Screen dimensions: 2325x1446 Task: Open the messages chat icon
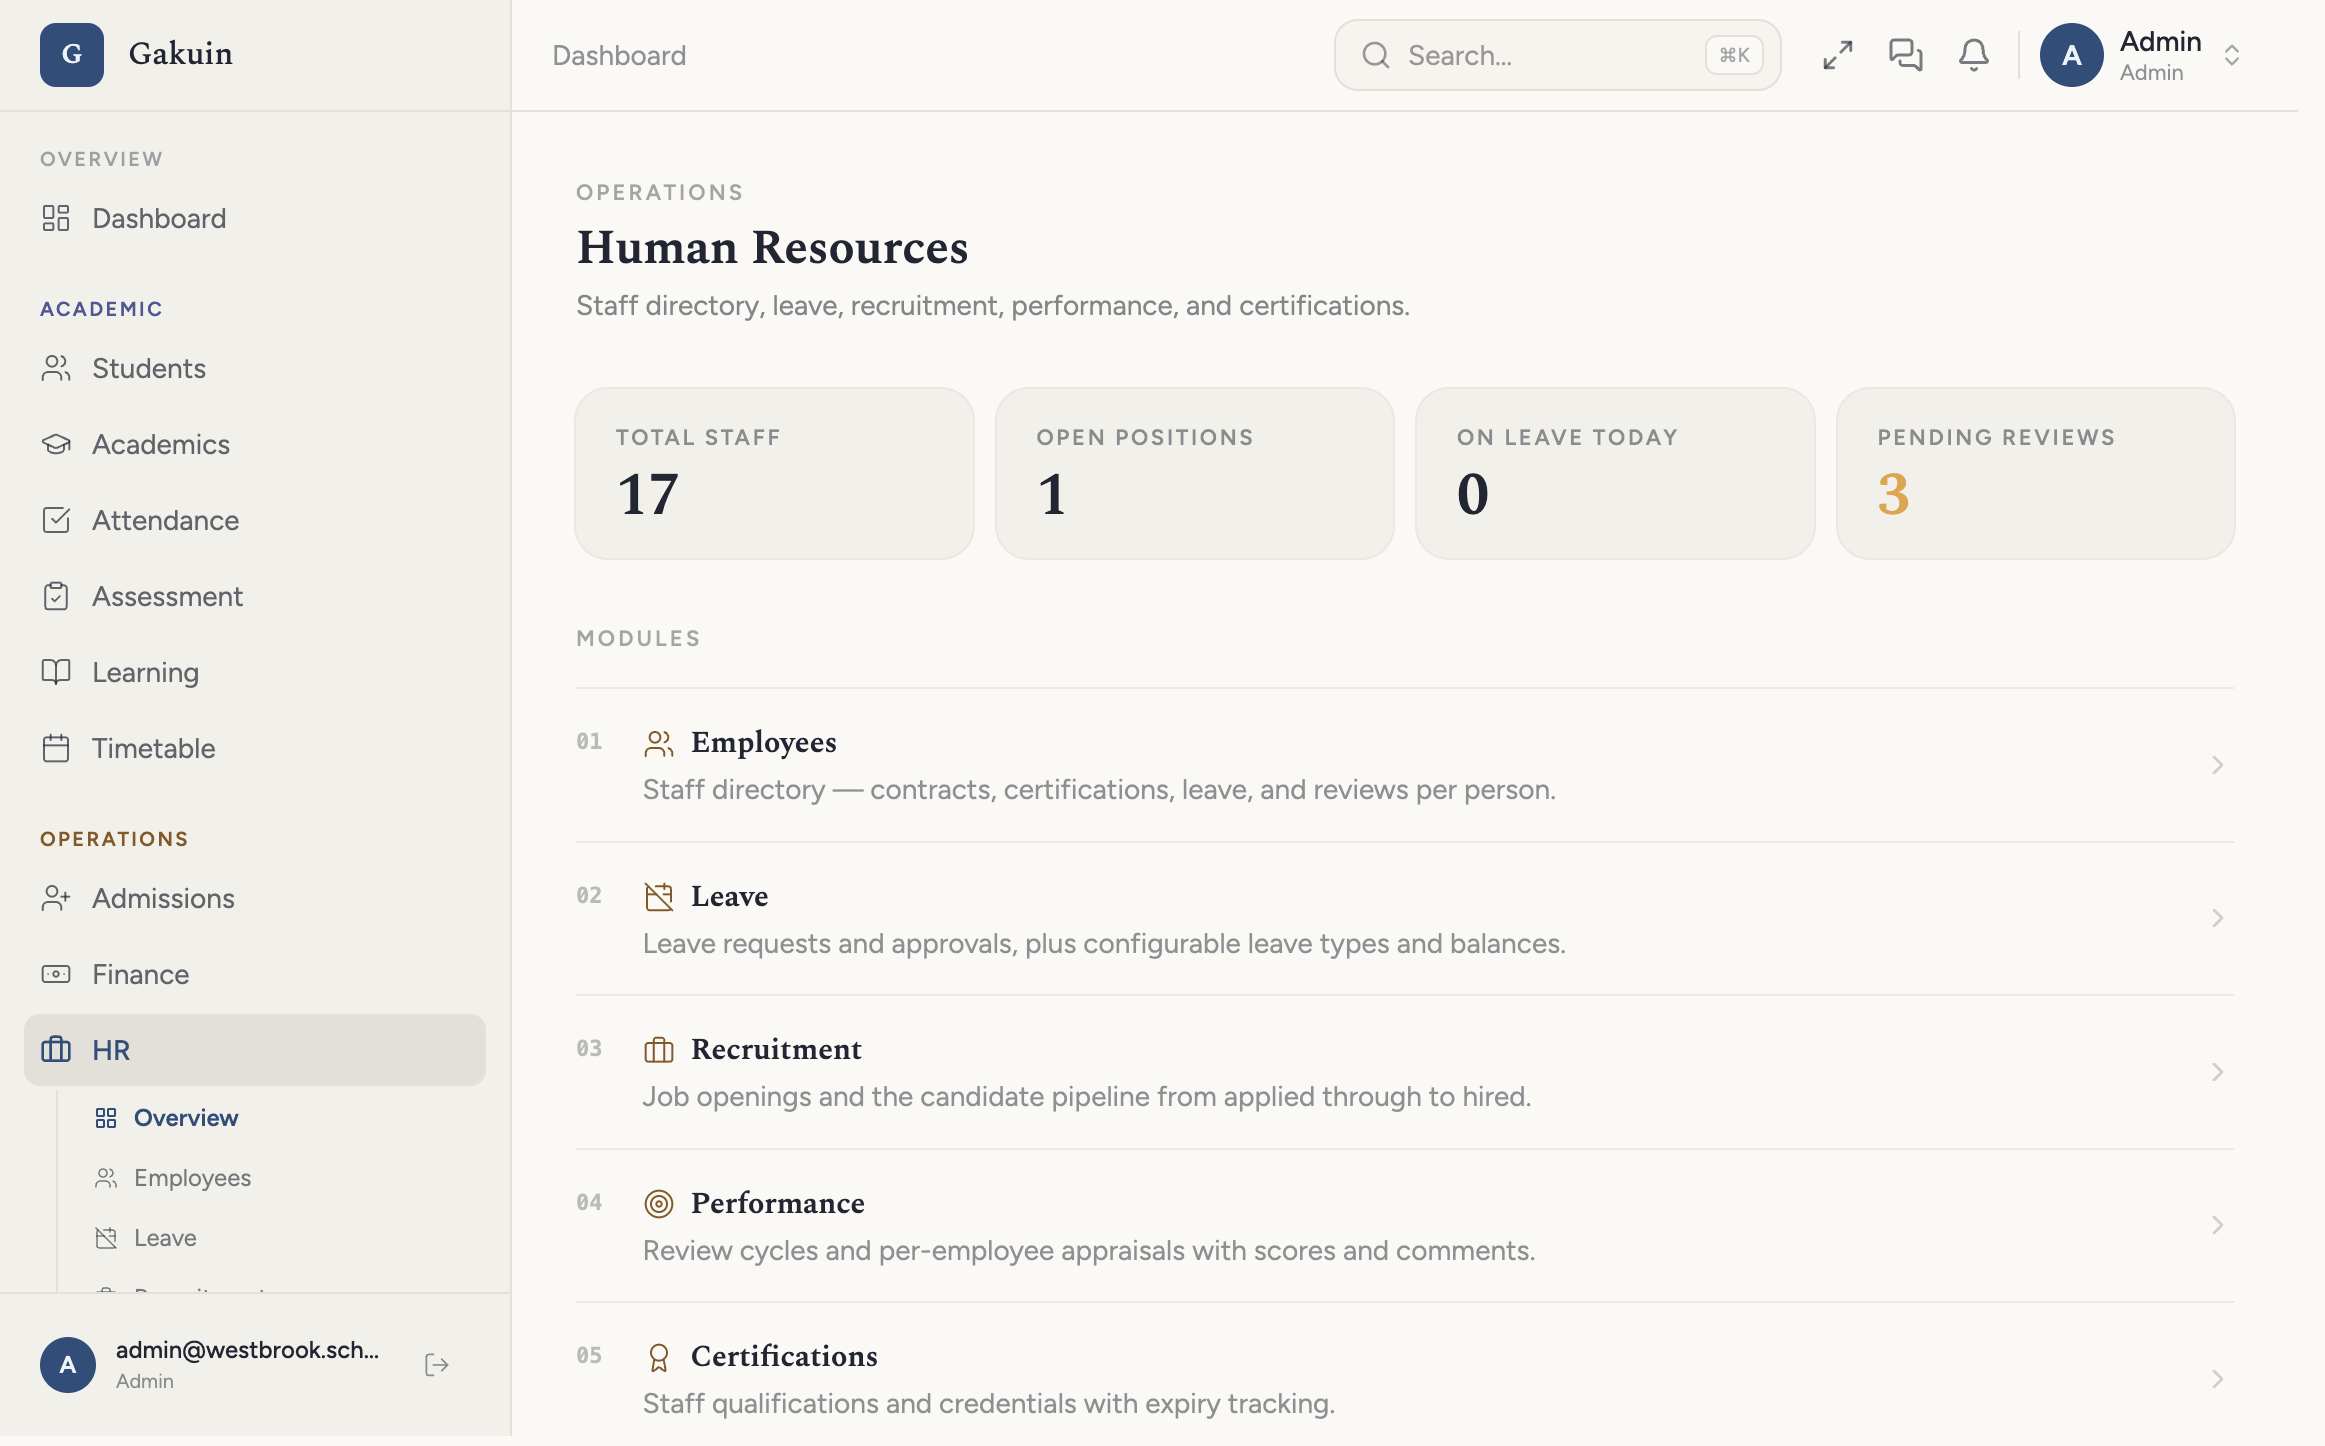[x=1906, y=55]
